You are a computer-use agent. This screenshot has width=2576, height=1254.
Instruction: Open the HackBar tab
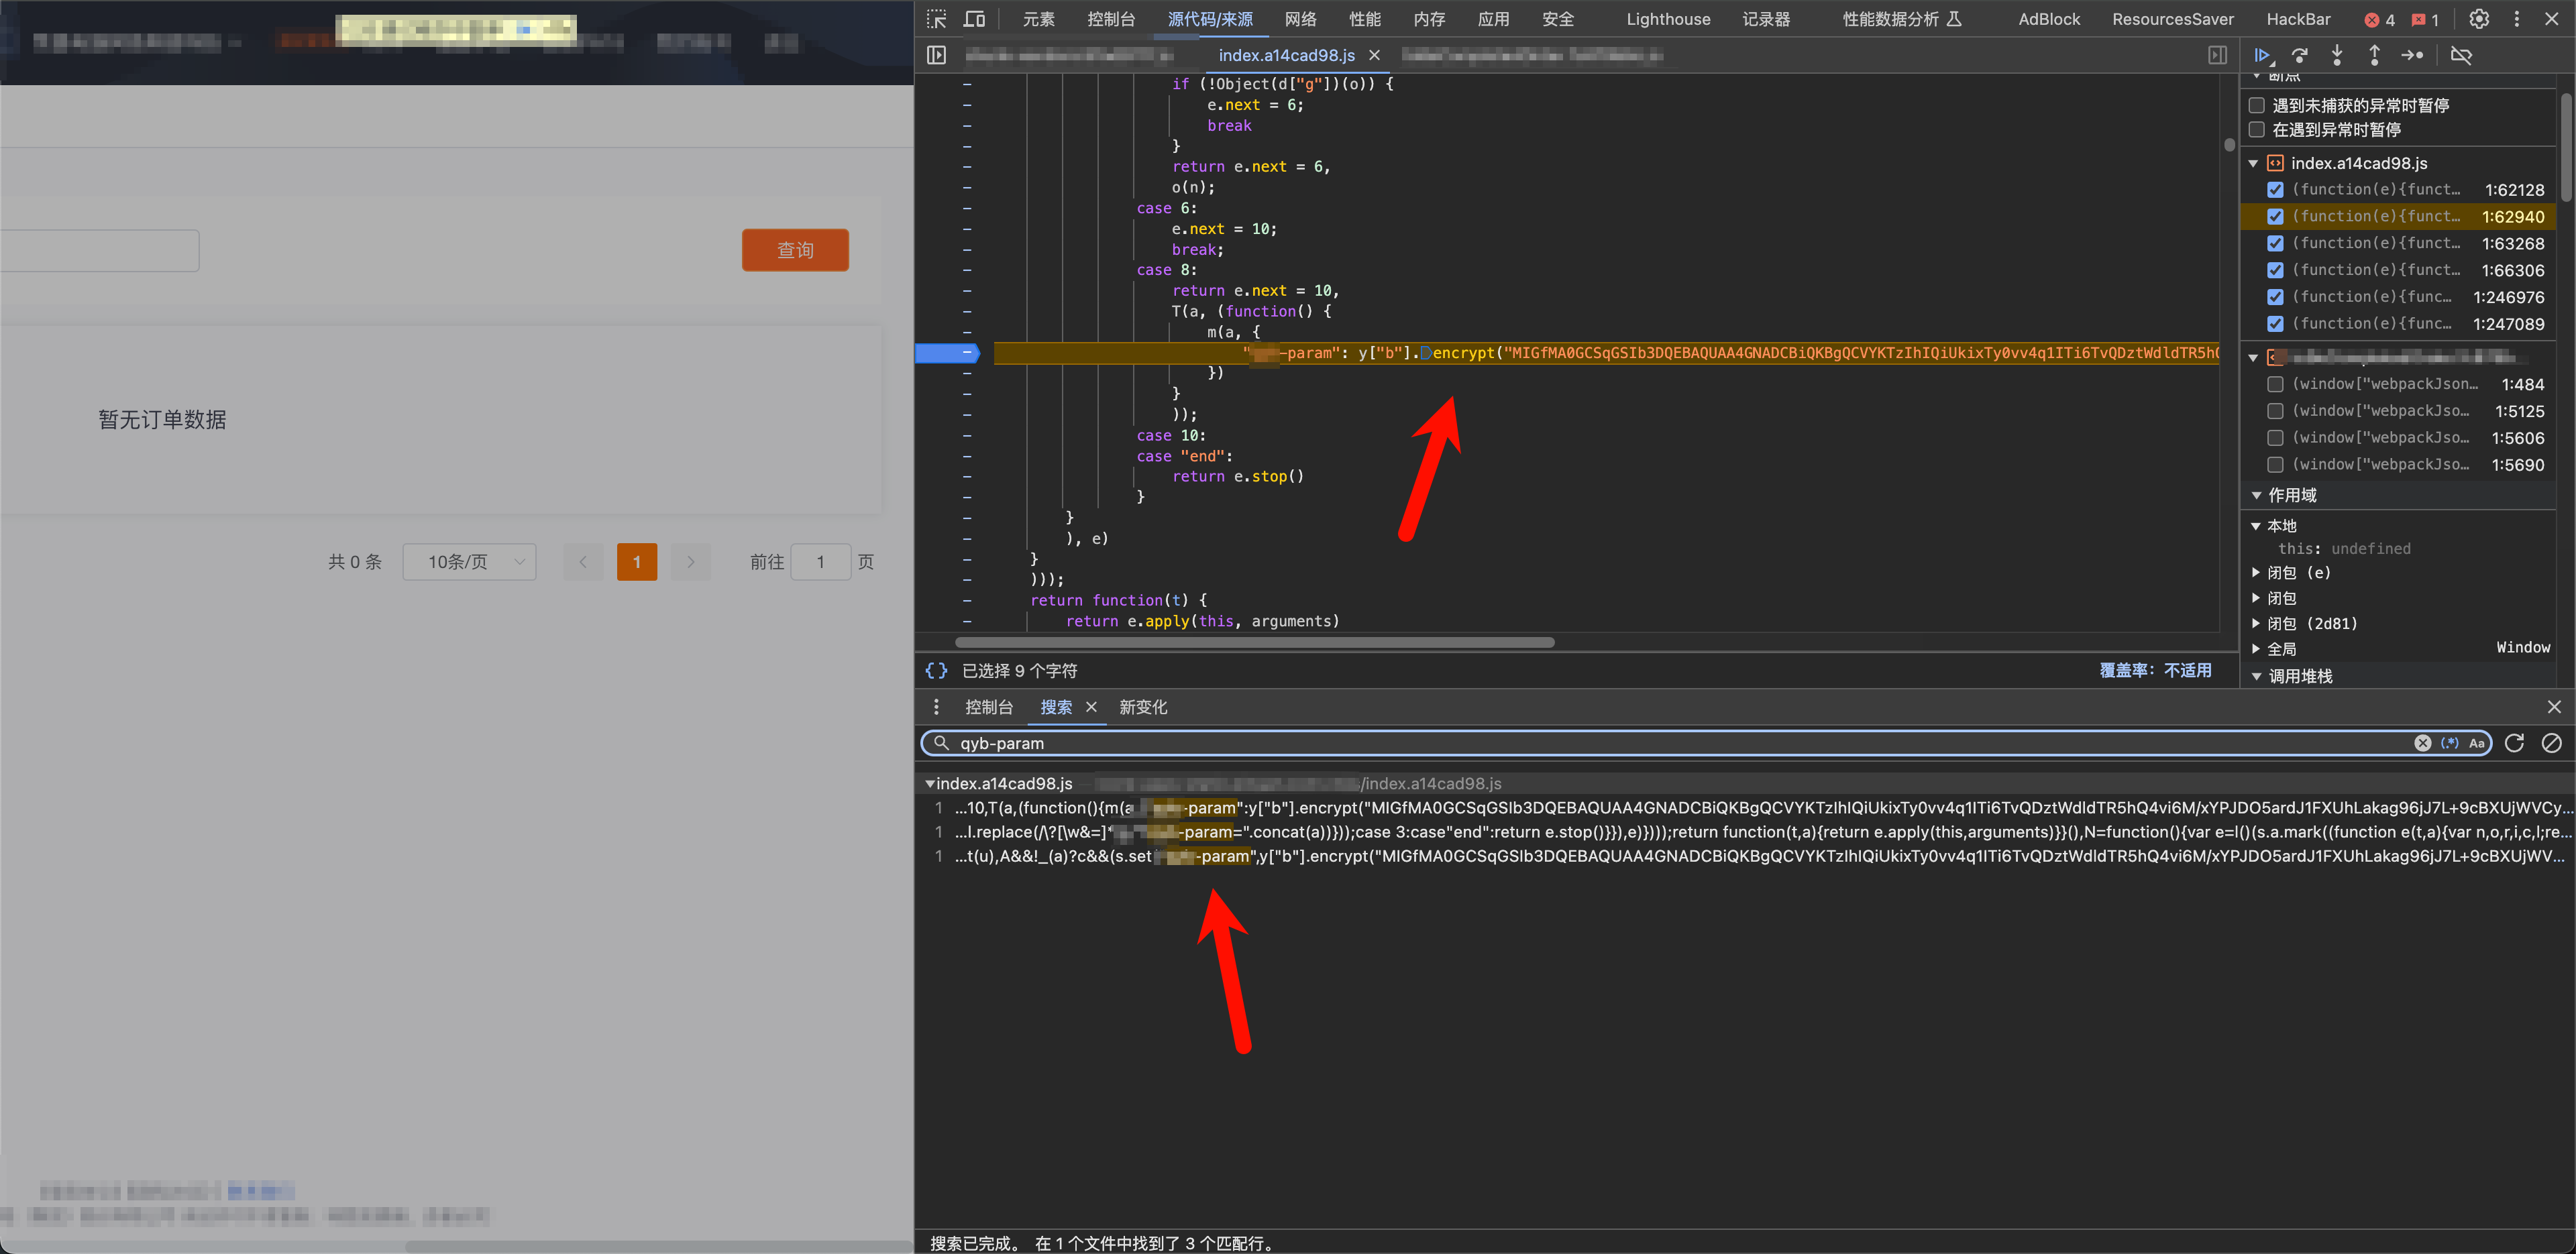2298,19
